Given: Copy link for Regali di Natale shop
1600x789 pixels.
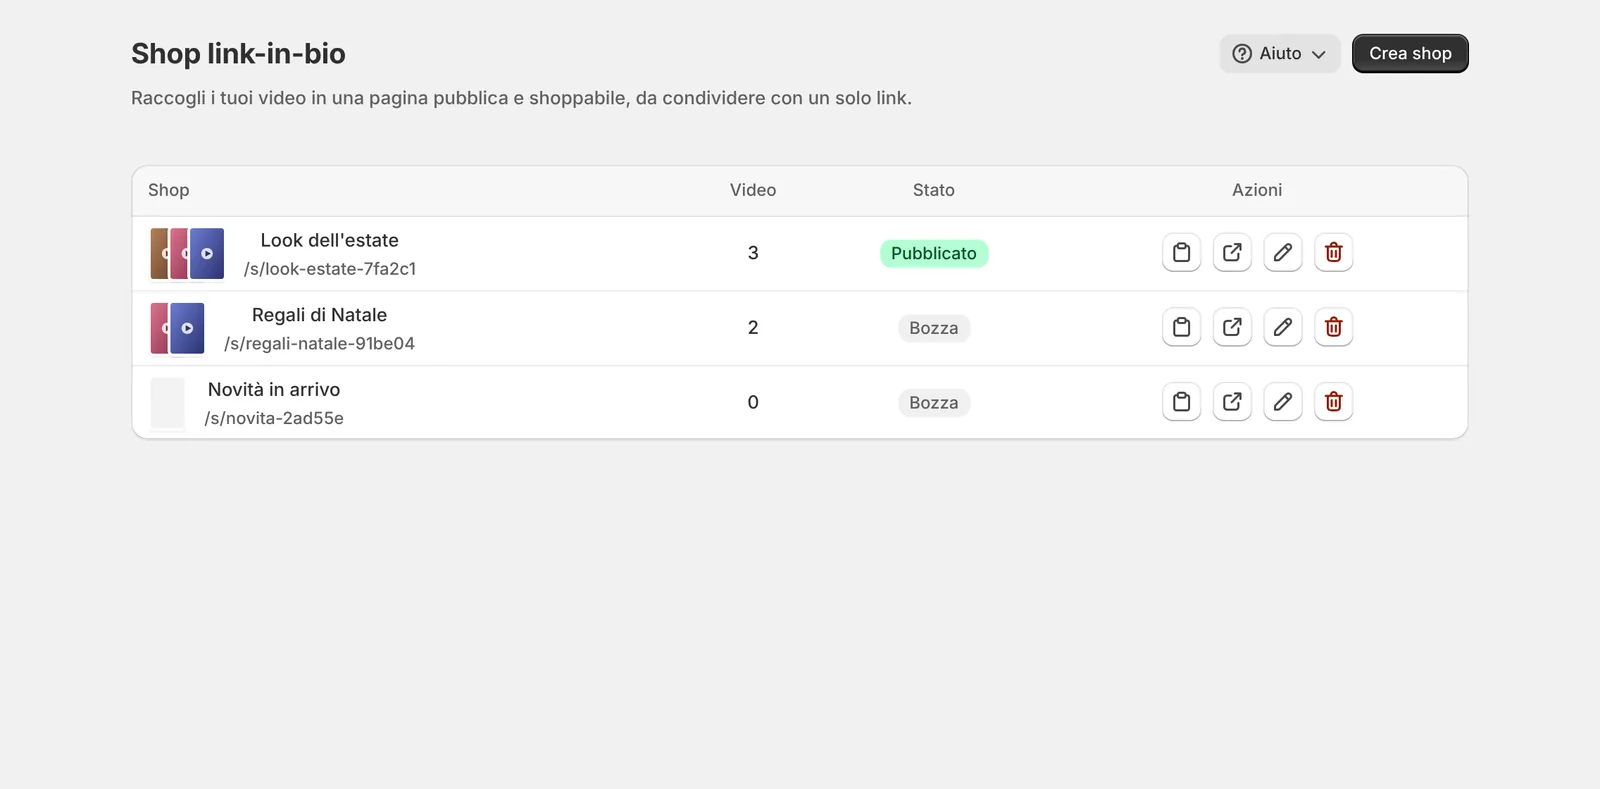Looking at the screenshot, I should pyautogui.click(x=1181, y=327).
